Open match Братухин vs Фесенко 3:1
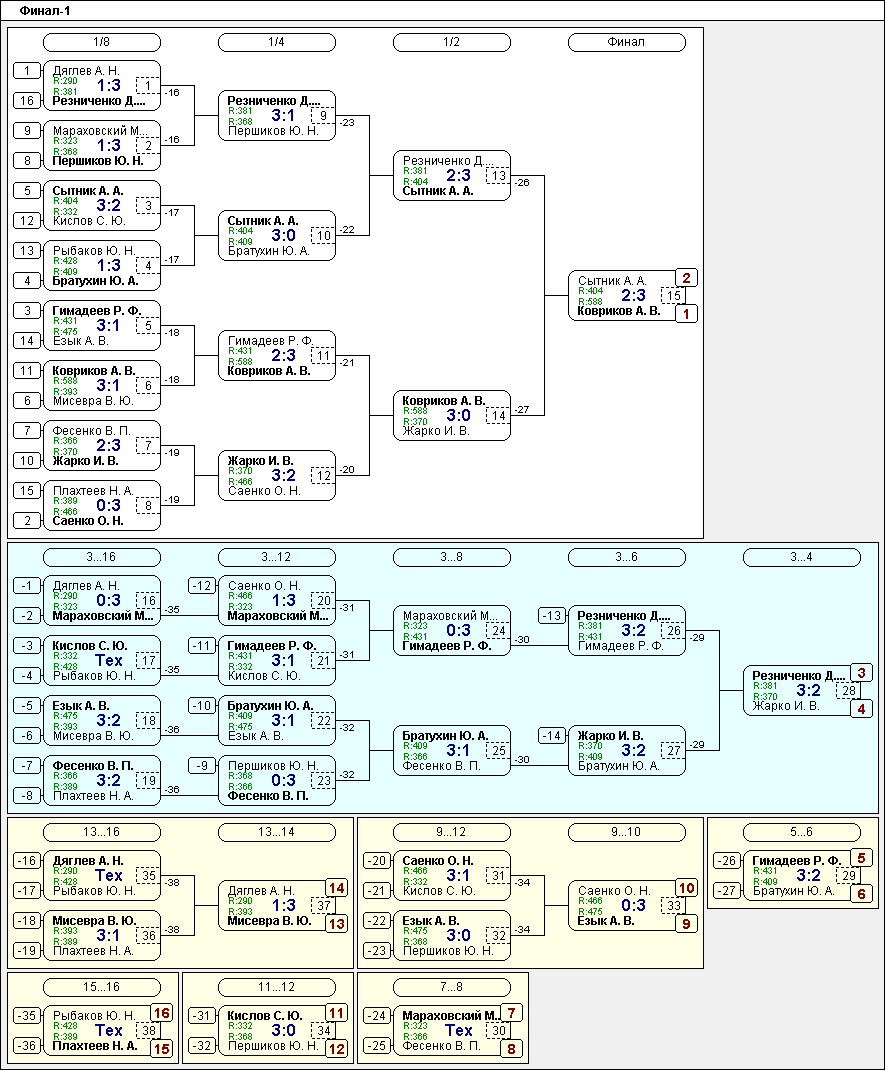The width and height of the screenshot is (887, 1071). pyautogui.click(x=451, y=751)
